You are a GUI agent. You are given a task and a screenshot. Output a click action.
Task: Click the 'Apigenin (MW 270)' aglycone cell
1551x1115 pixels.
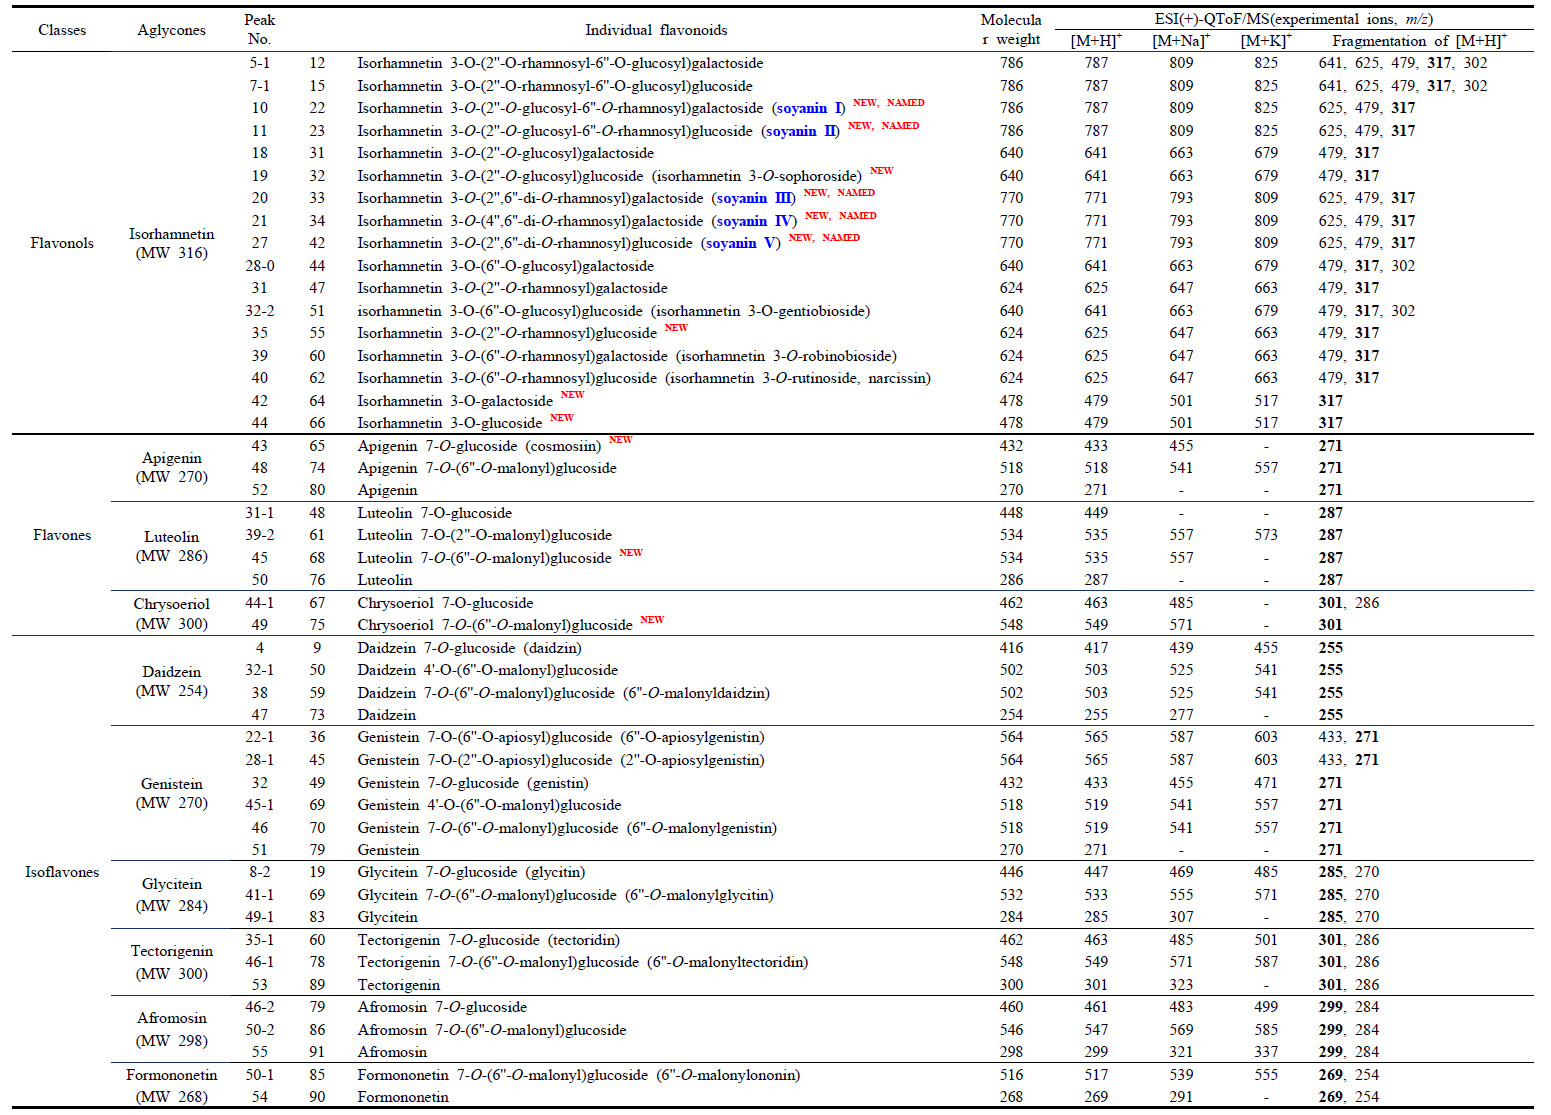tap(171, 467)
